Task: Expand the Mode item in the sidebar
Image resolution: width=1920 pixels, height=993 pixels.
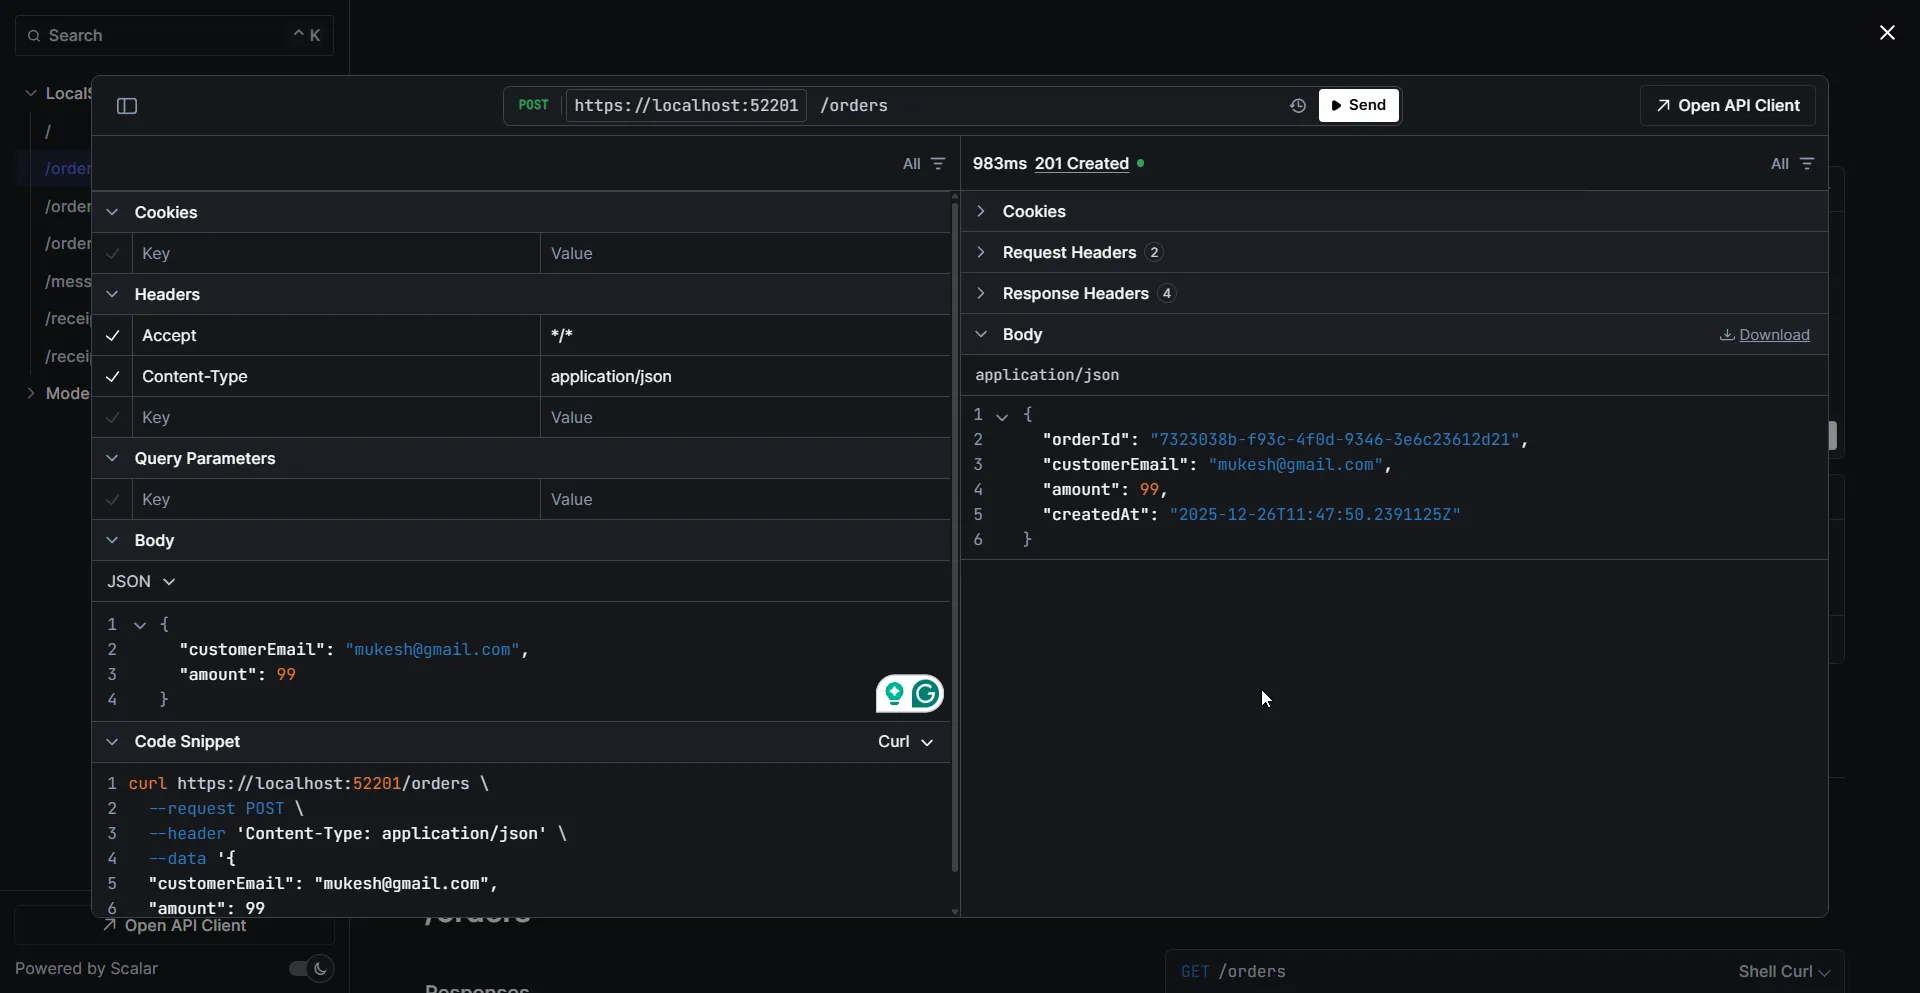Action: pos(30,394)
